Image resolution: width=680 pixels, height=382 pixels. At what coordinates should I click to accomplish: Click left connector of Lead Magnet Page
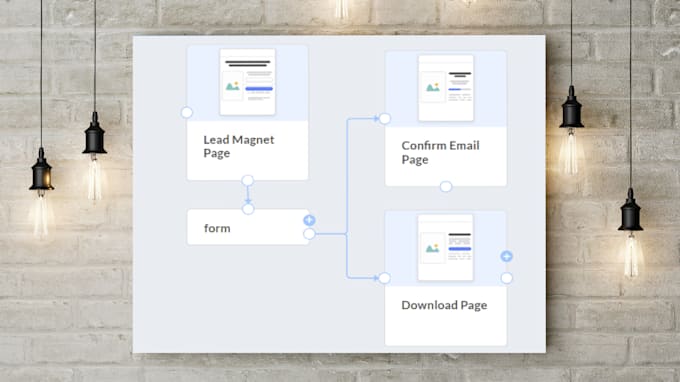pyautogui.click(x=187, y=113)
